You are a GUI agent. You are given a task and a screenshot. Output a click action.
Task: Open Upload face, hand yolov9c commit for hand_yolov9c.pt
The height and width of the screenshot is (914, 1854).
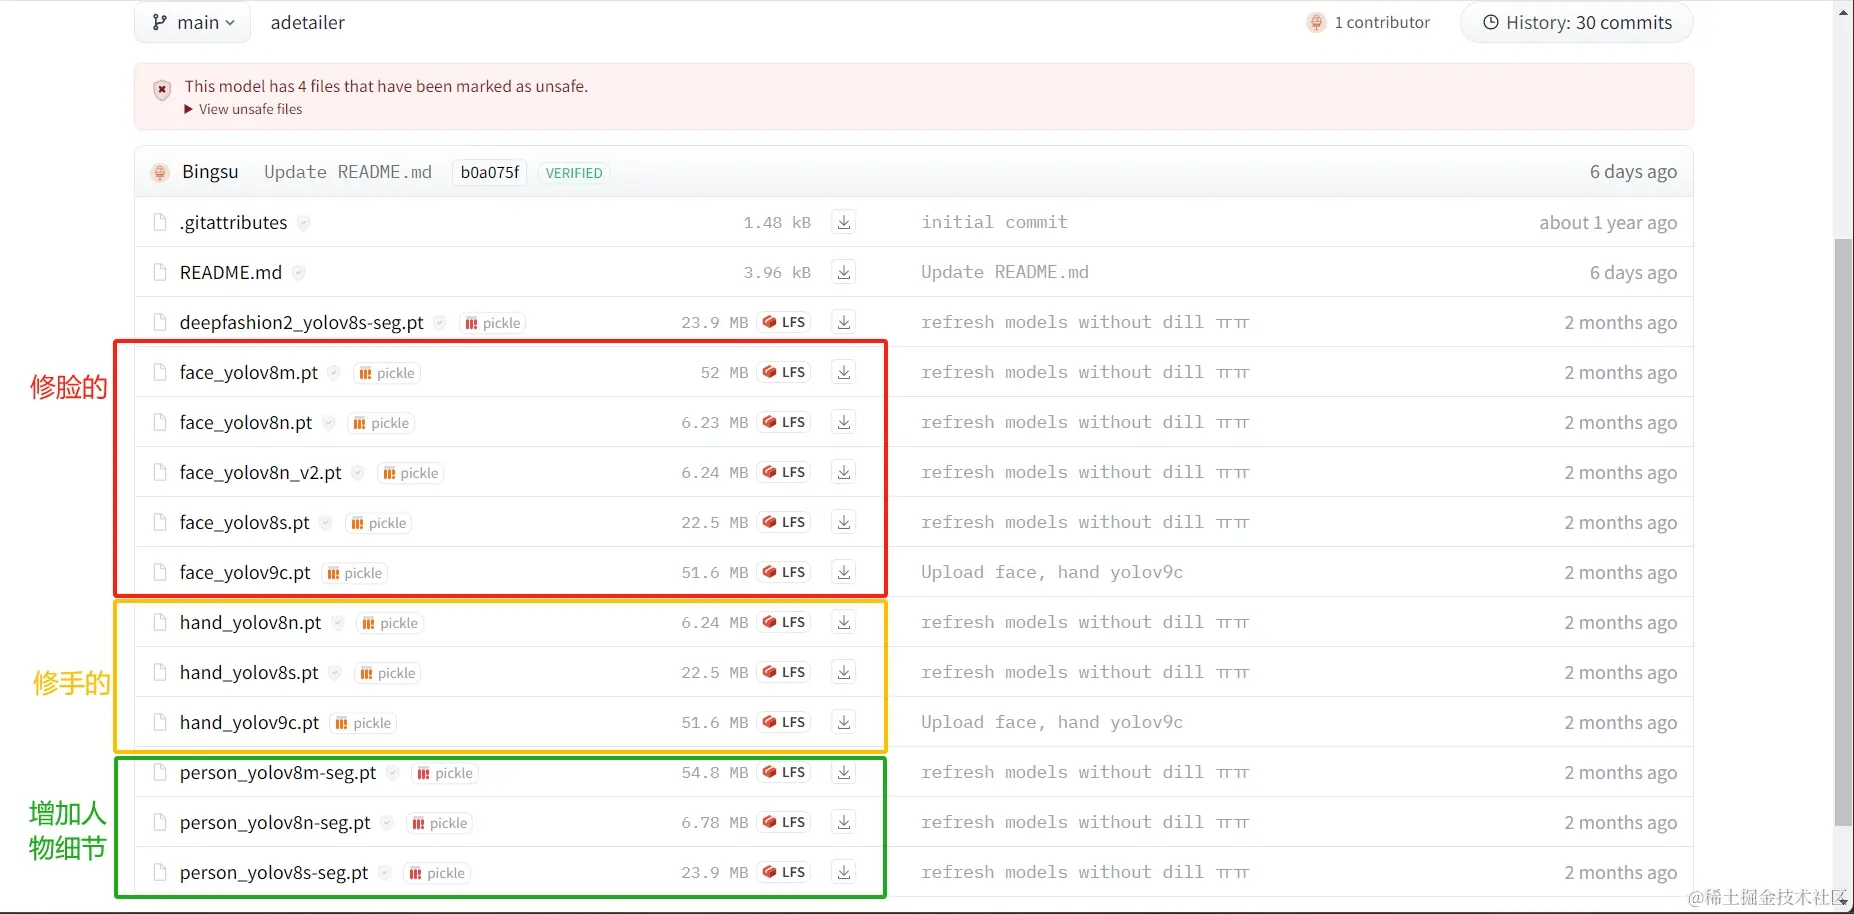coord(1052,722)
